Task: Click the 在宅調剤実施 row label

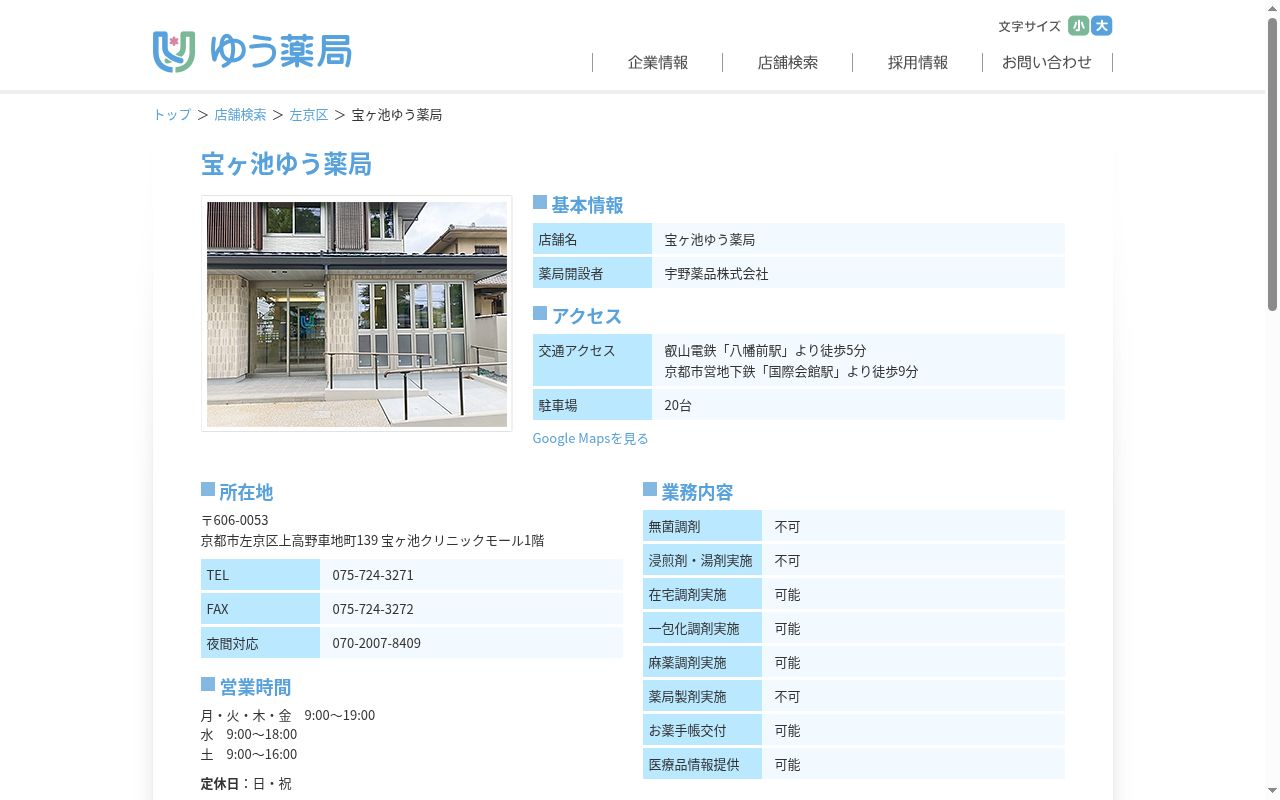Action: click(703, 594)
